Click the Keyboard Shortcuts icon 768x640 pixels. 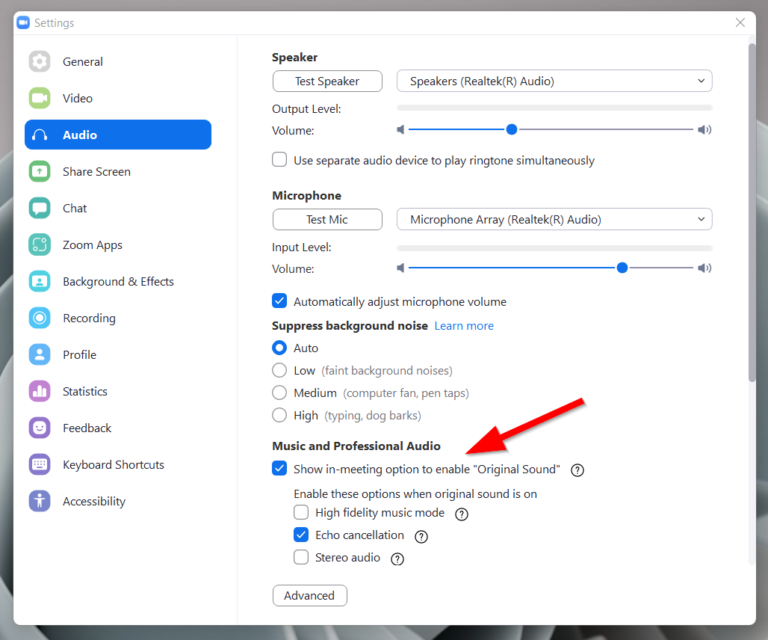tap(40, 464)
